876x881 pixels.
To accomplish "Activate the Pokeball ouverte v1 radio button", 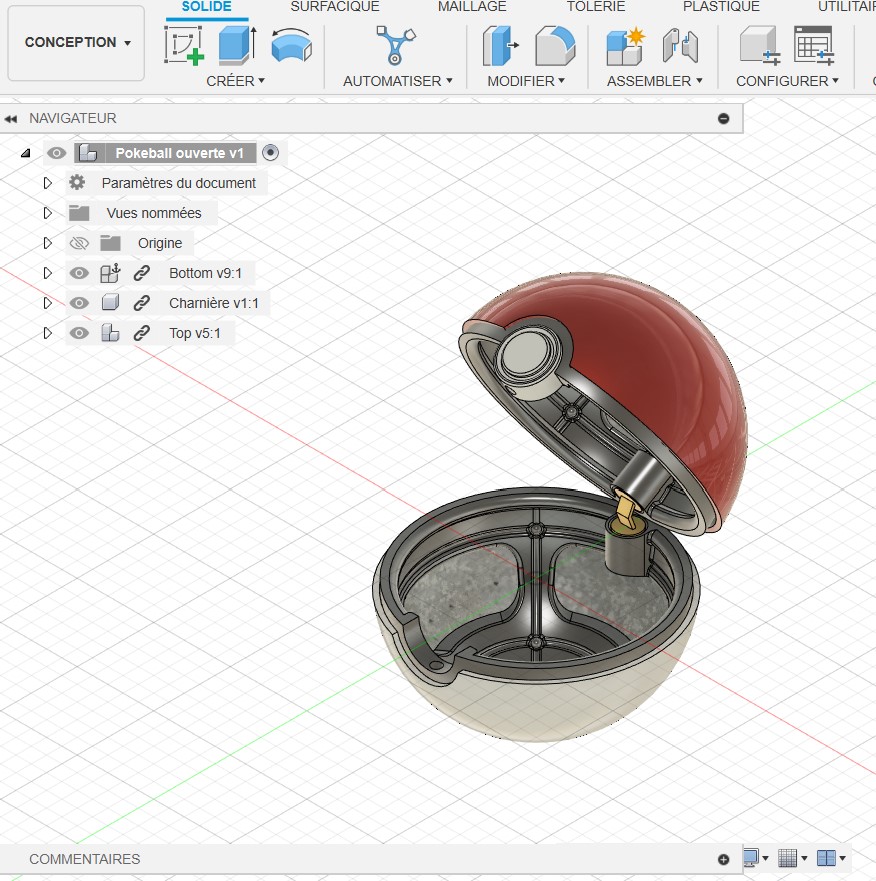I will pos(270,153).
